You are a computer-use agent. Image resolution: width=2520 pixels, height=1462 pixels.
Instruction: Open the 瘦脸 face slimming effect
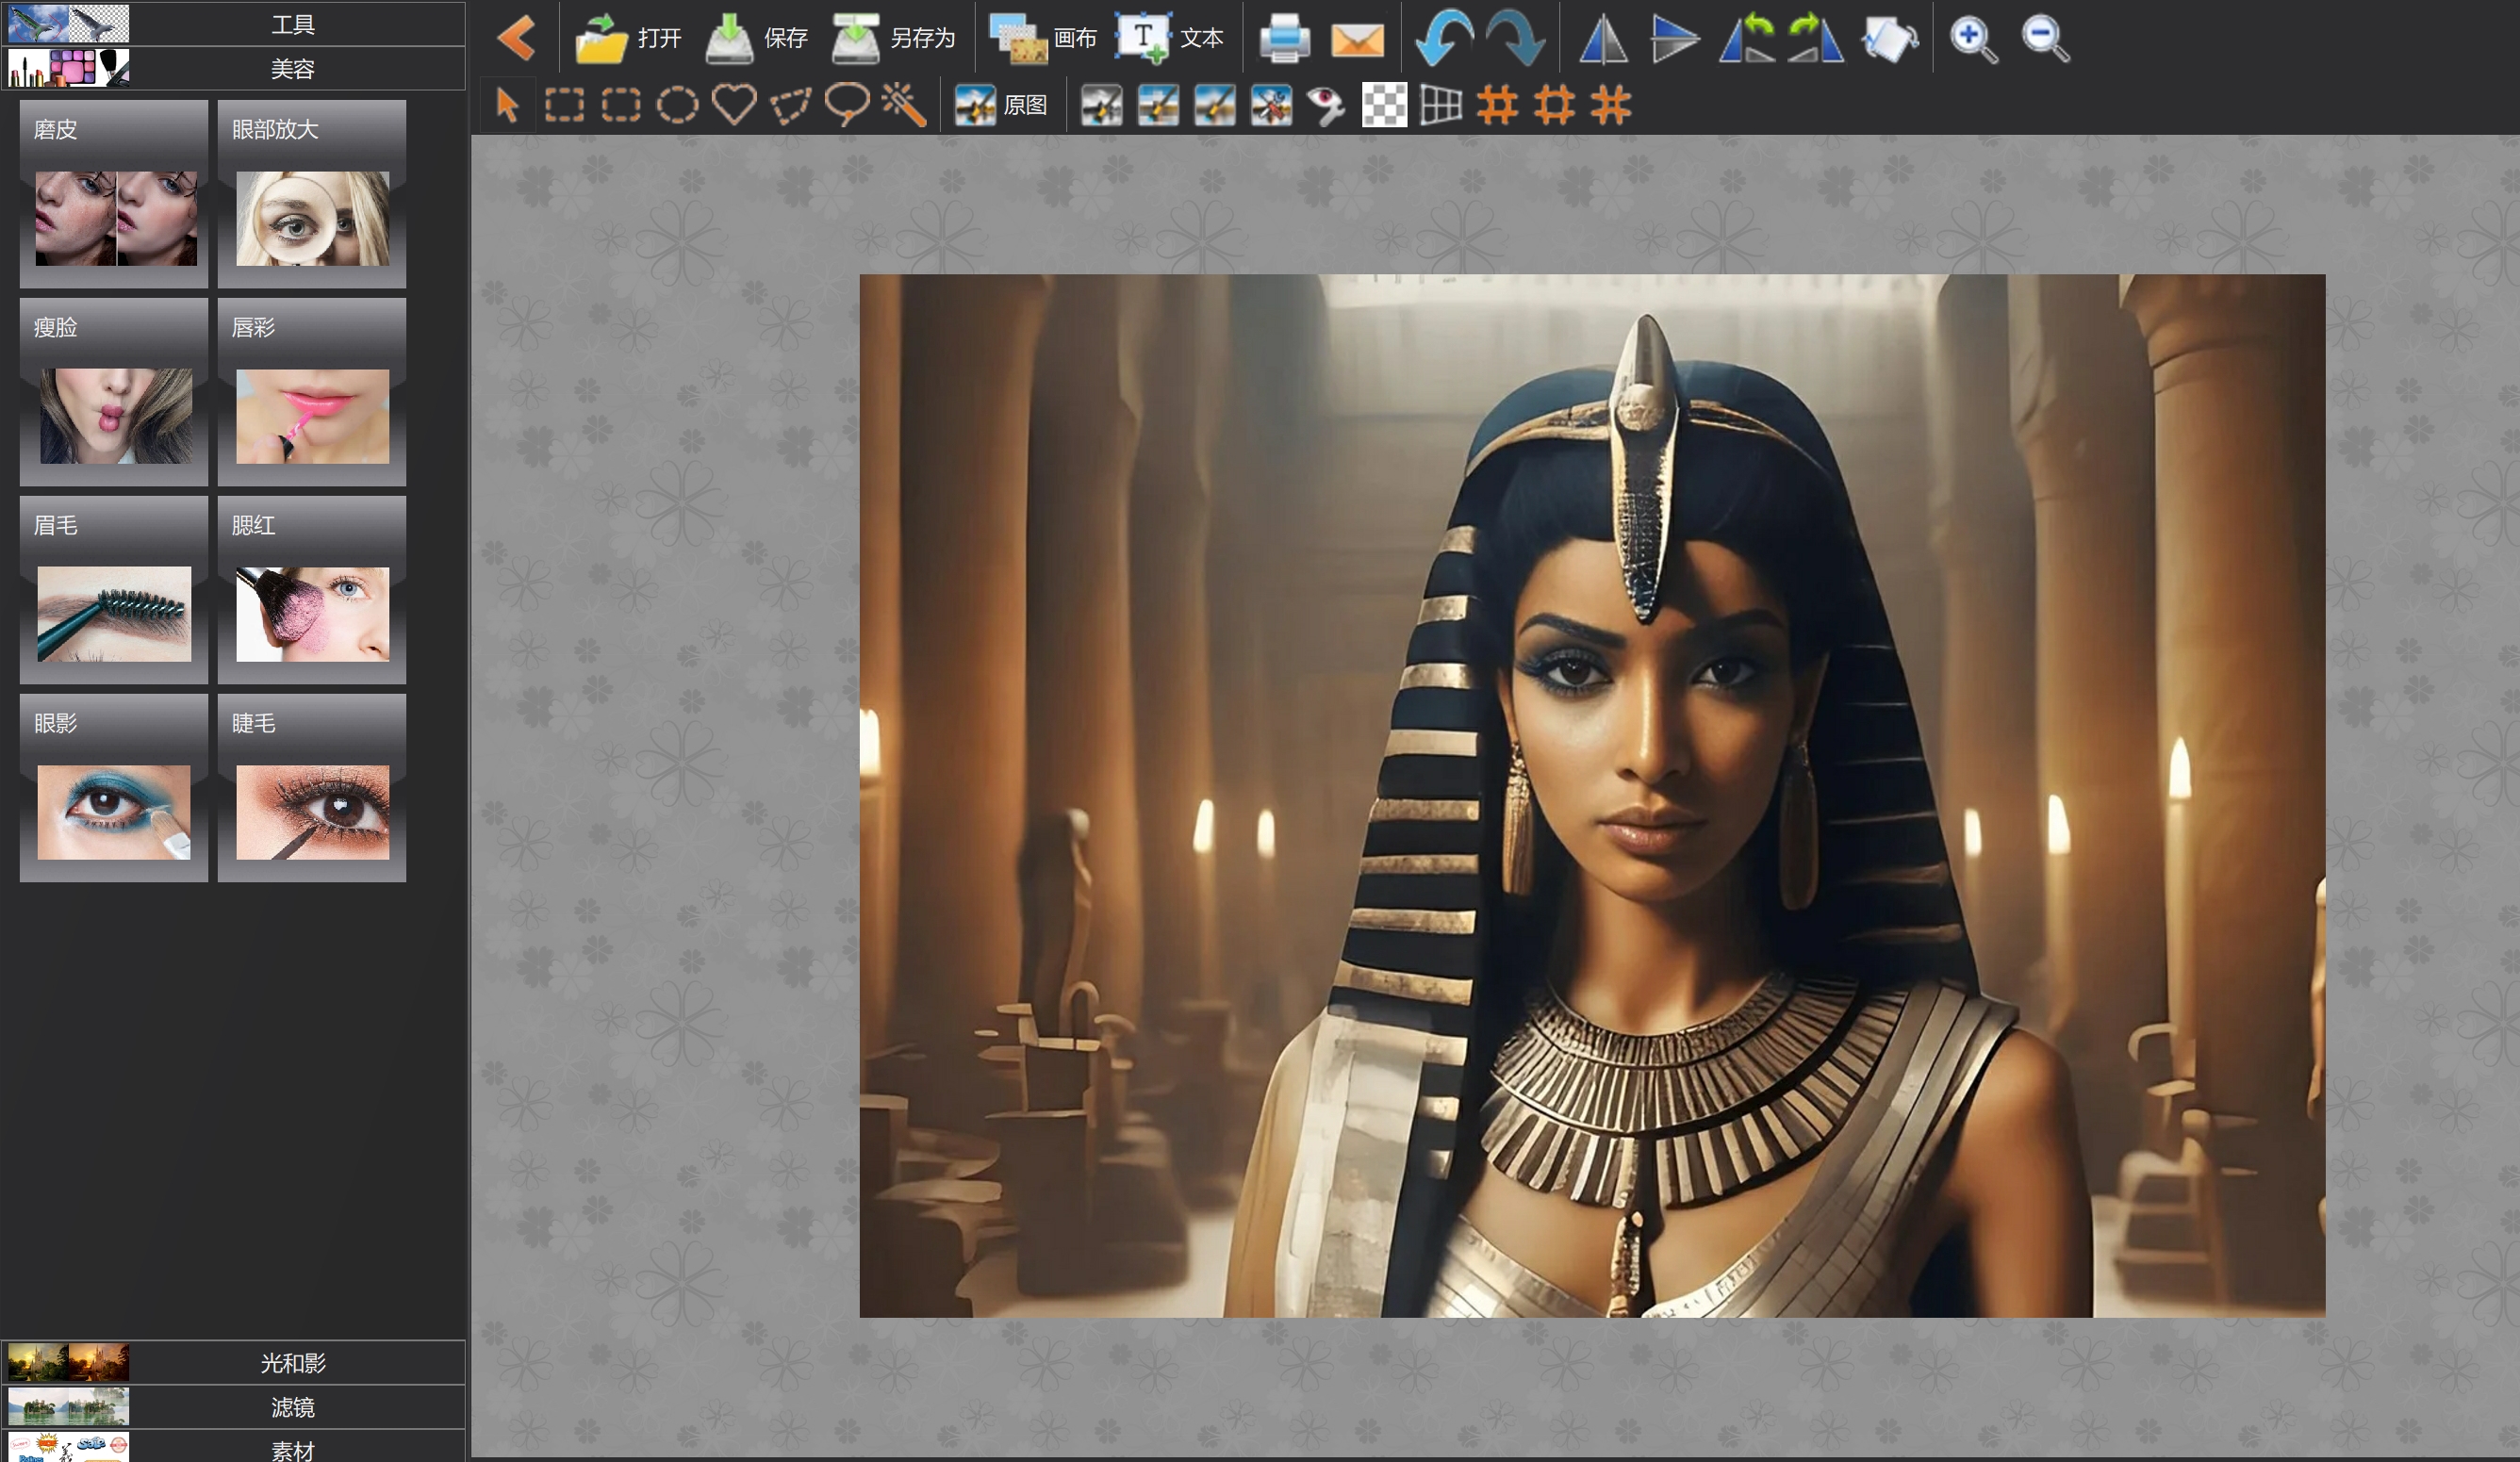[x=114, y=392]
